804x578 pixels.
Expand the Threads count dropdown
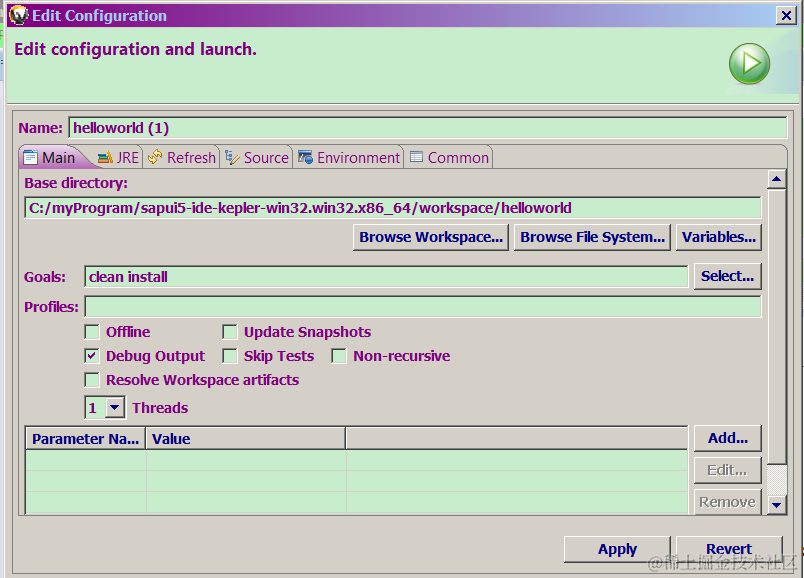coord(115,408)
